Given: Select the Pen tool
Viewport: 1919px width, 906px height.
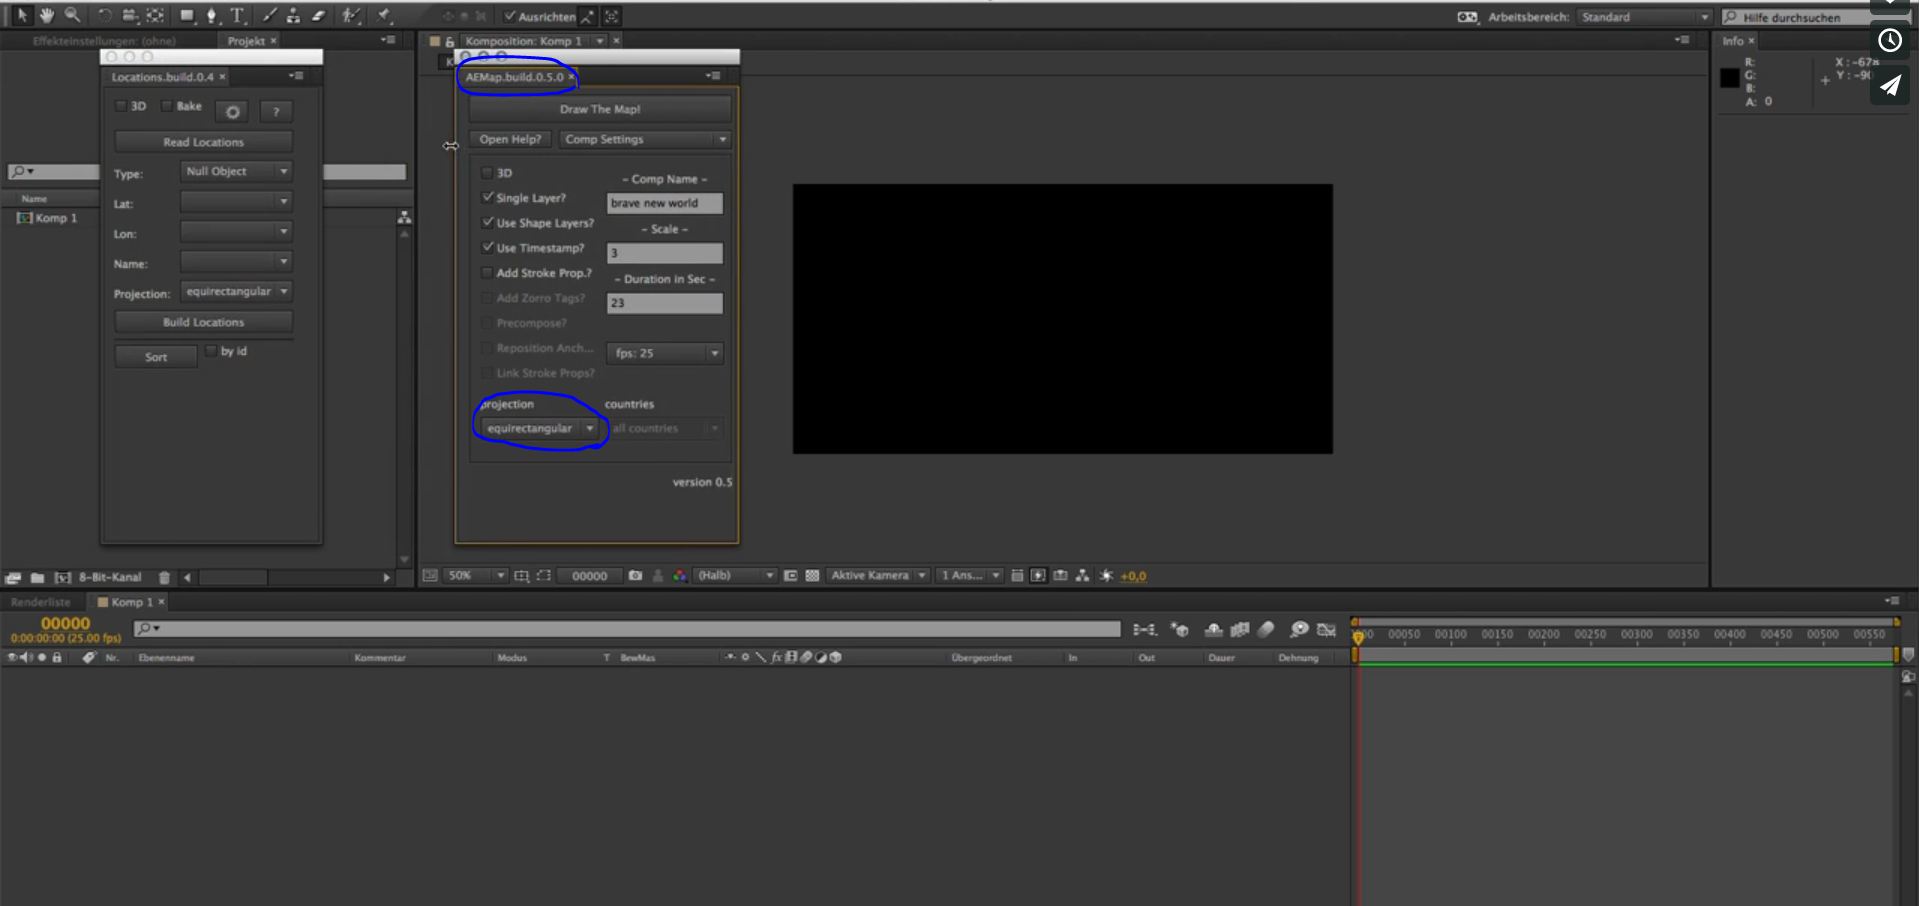Looking at the screenshot, I should click(x=212, y=16).
